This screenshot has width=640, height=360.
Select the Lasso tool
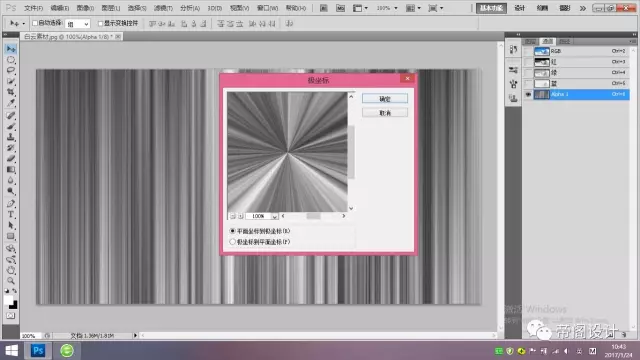coord(11,71)
